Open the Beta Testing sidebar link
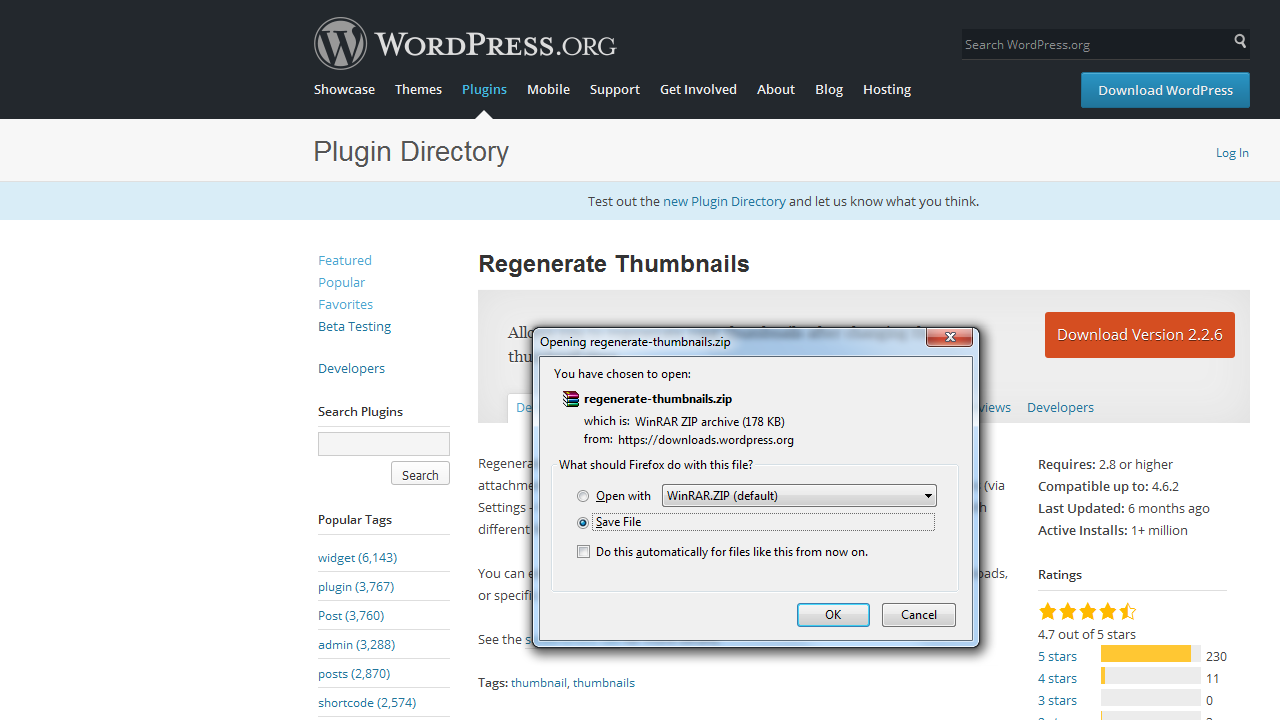 [x=355, y=326]
